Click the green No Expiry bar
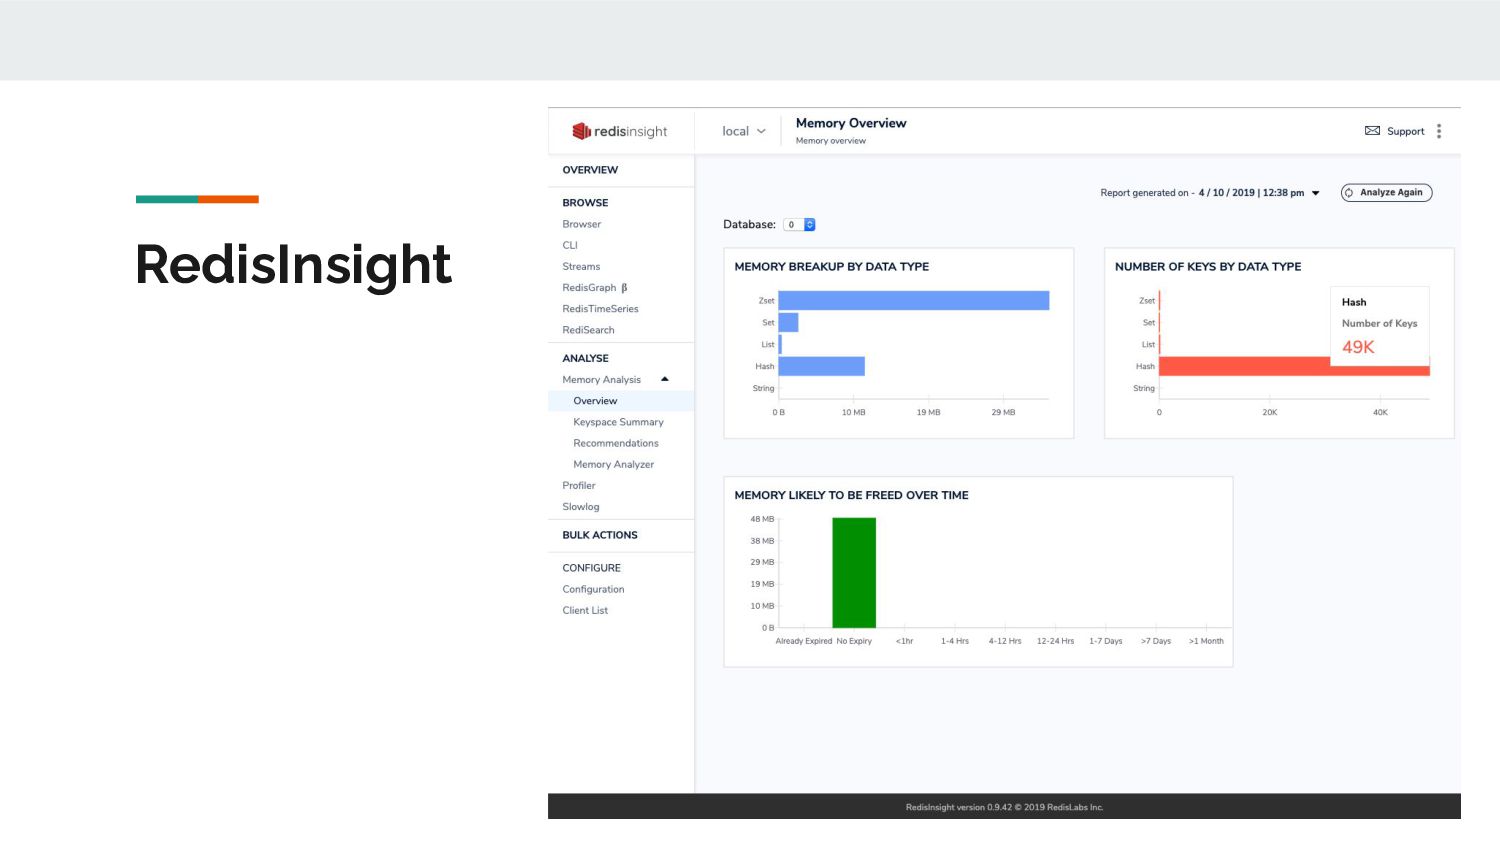The height and width of the screenshot is (844, 1500). coord(854,573)
